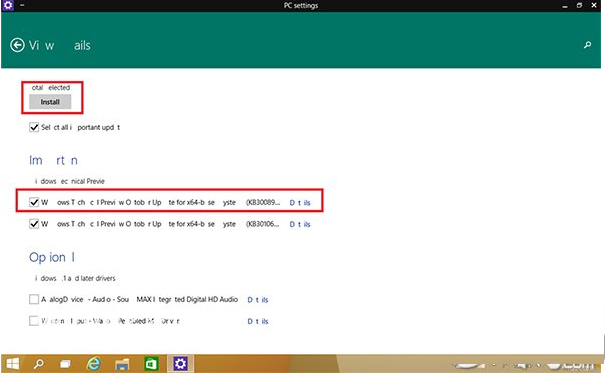Open the Windows Start button

12,364
